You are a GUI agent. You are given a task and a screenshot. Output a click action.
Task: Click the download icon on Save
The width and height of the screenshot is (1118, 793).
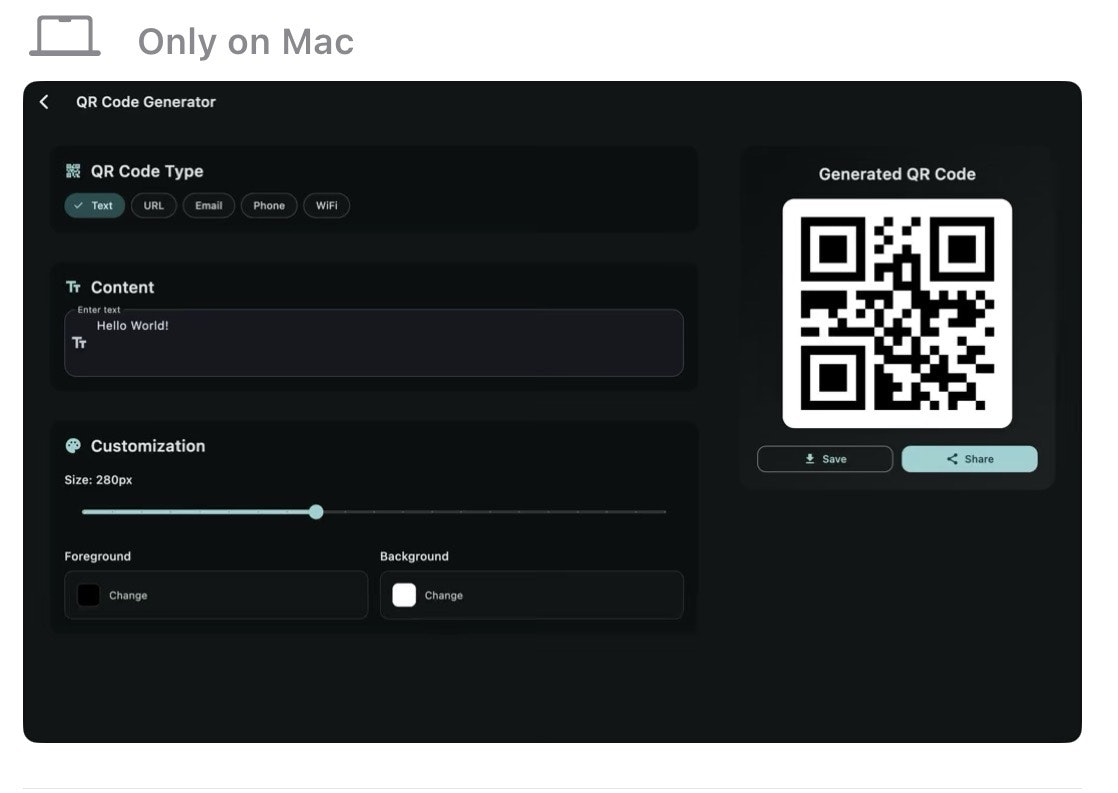(x=810, y=459)
